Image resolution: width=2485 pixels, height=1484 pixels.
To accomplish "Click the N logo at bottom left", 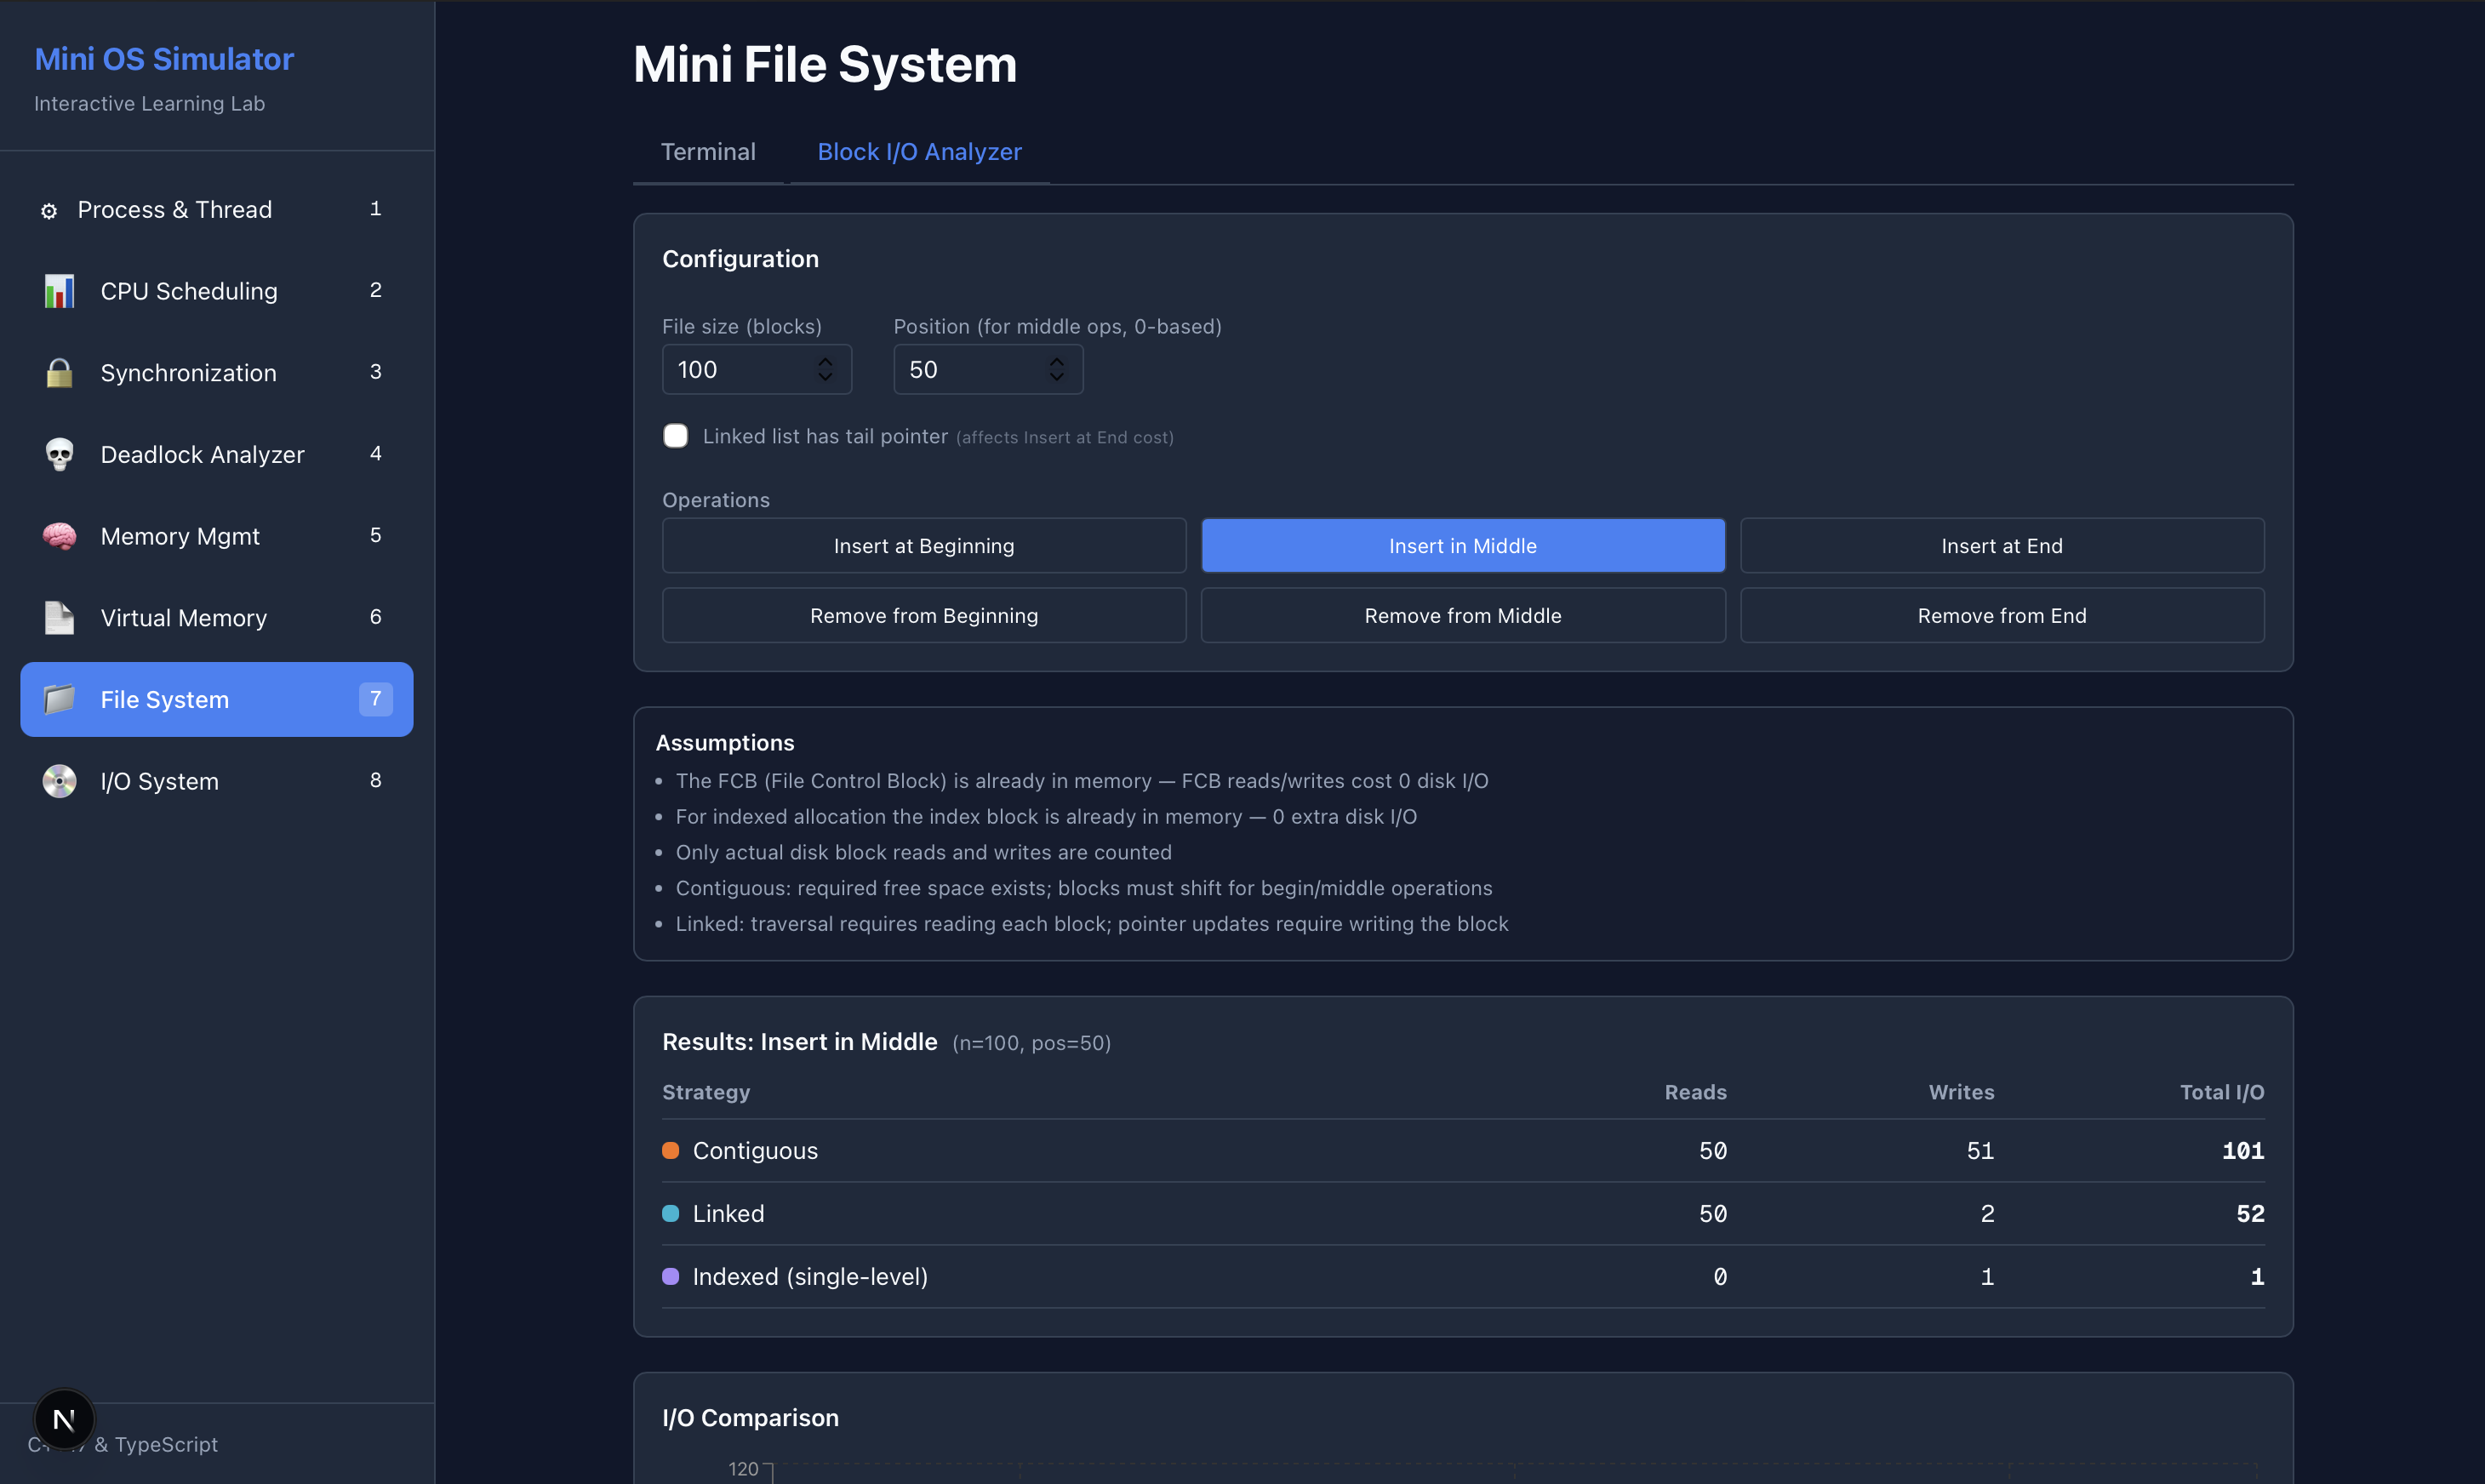I will point(64,1418).
